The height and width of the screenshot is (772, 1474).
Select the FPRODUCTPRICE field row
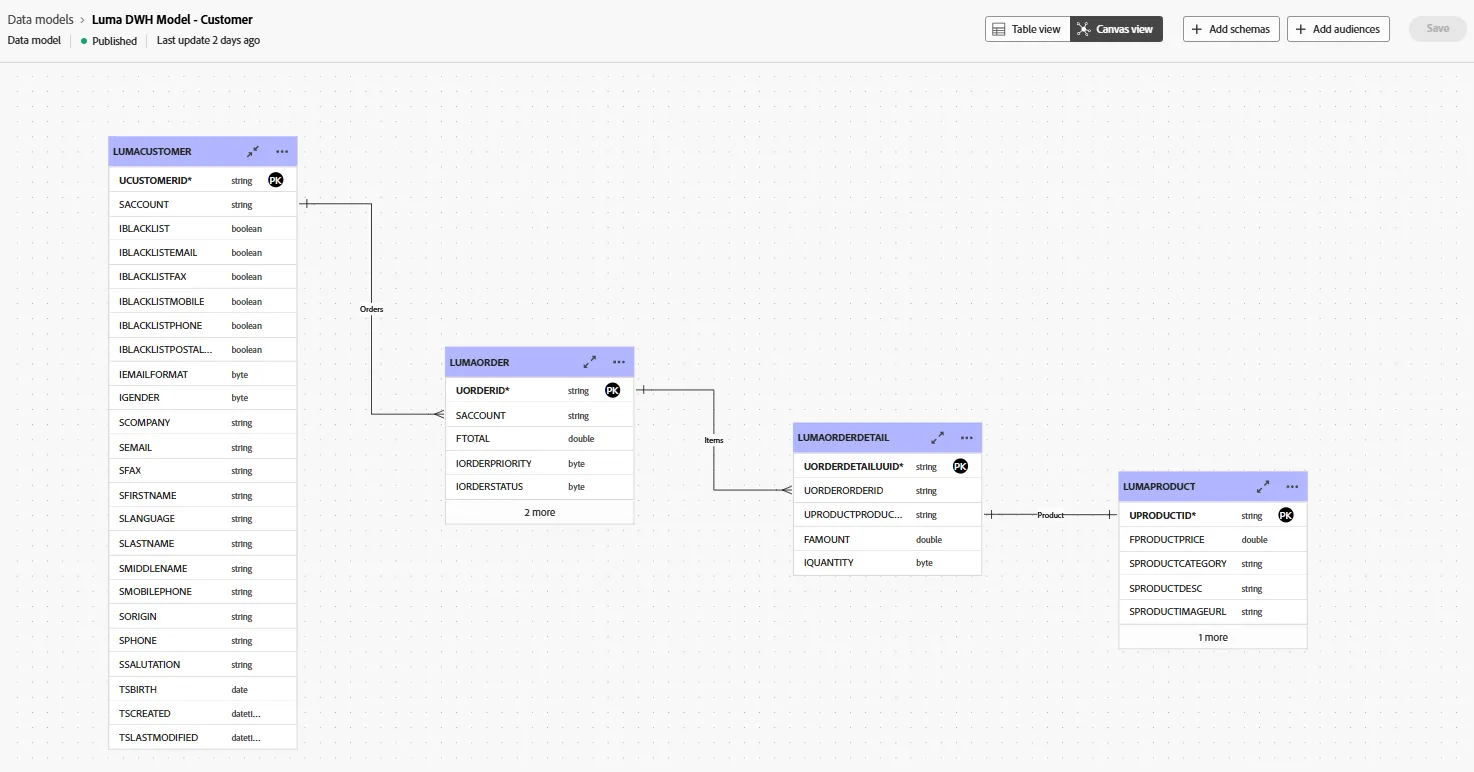1213,540
